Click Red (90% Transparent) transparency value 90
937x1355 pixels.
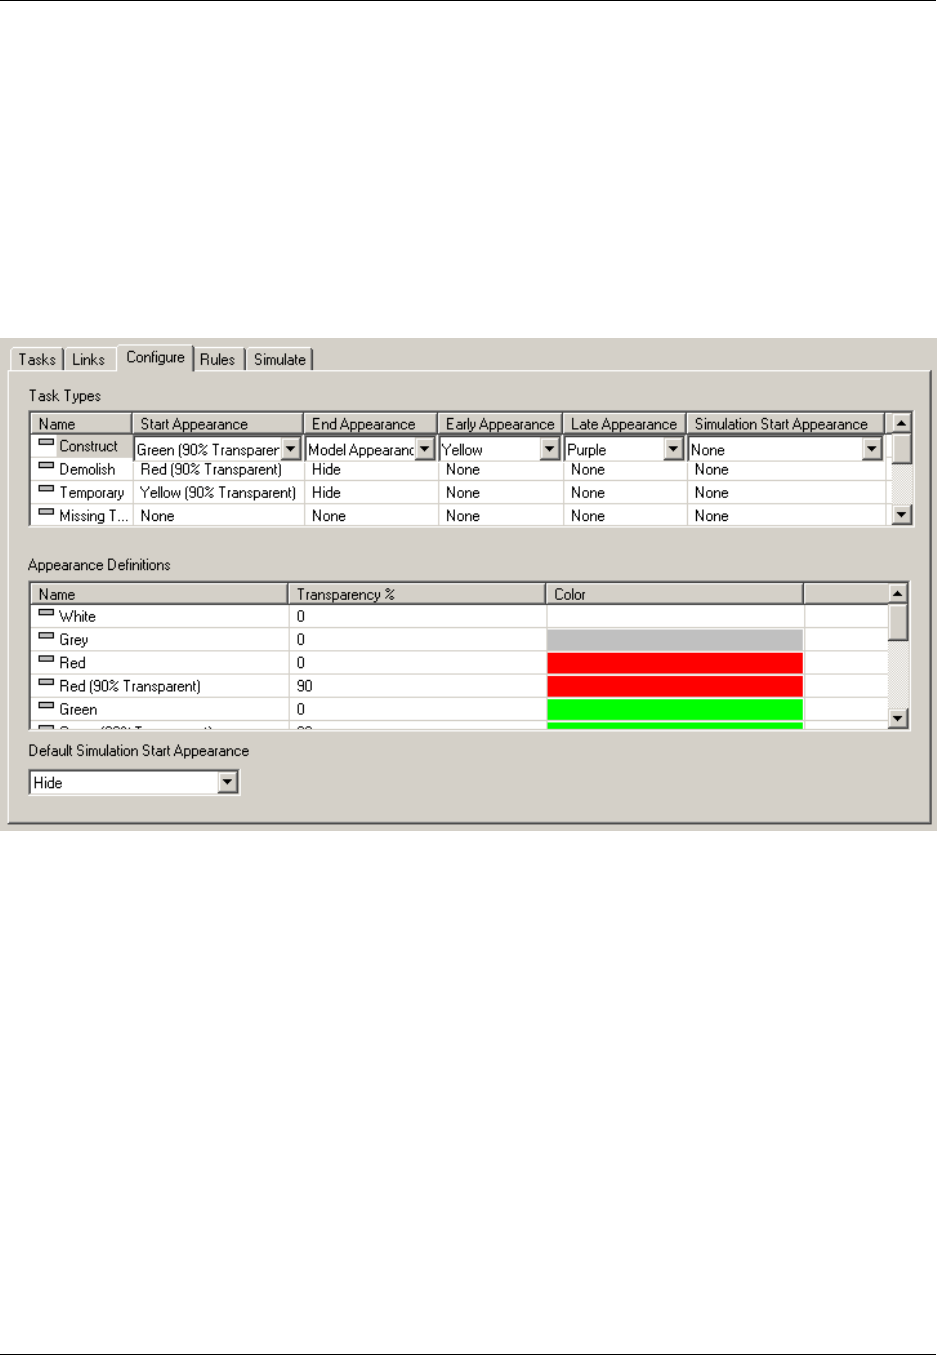point(304,686)
